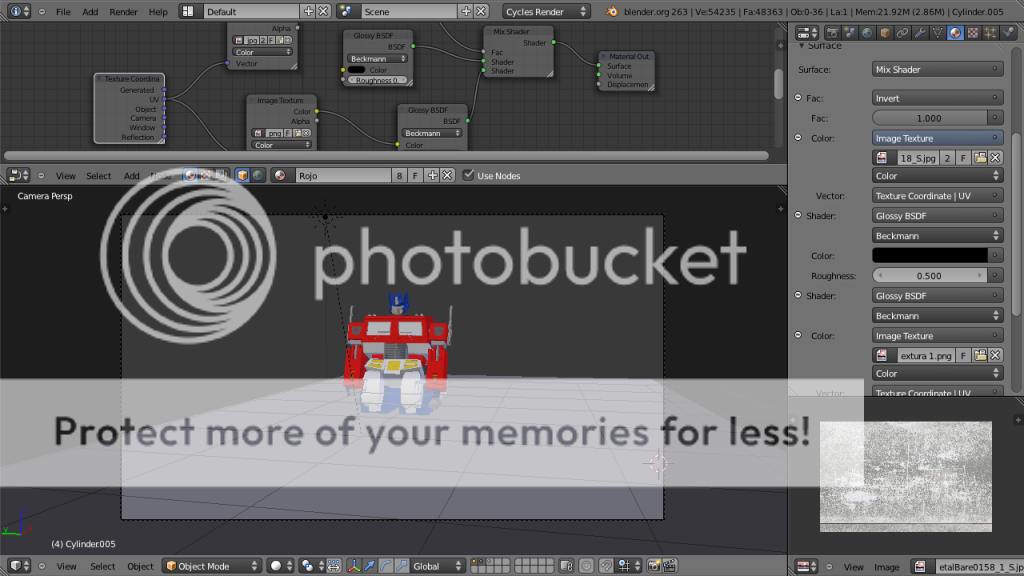1024x576 pixels.
Task: Open the World properties tab
Action: click(x=867, y=33)
